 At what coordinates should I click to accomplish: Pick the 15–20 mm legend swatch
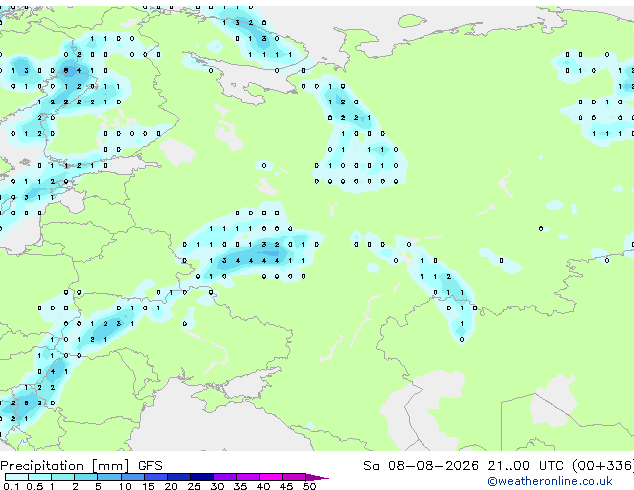[x=156, y=477]
